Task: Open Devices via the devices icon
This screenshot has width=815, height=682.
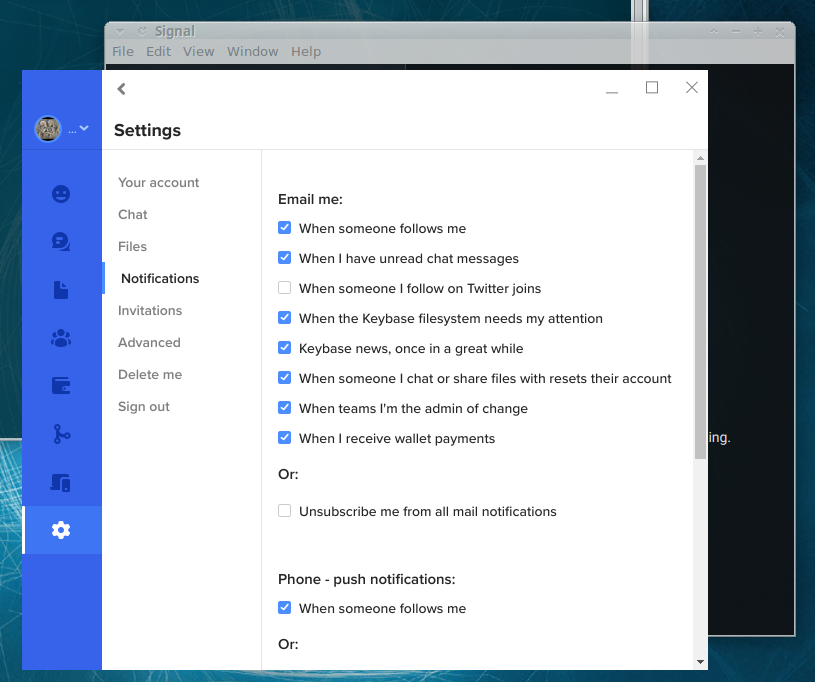Action: tap(61, 481)
